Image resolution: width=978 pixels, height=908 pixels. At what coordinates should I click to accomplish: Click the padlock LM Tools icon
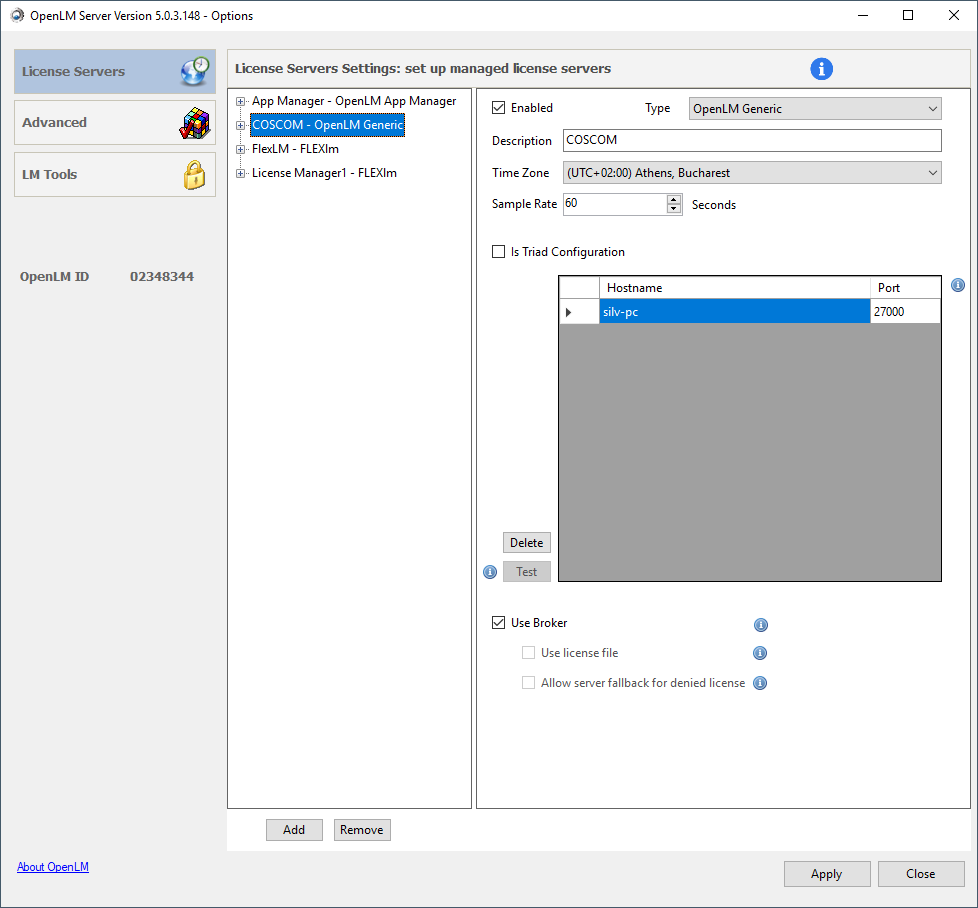click(x=194, y=175)
